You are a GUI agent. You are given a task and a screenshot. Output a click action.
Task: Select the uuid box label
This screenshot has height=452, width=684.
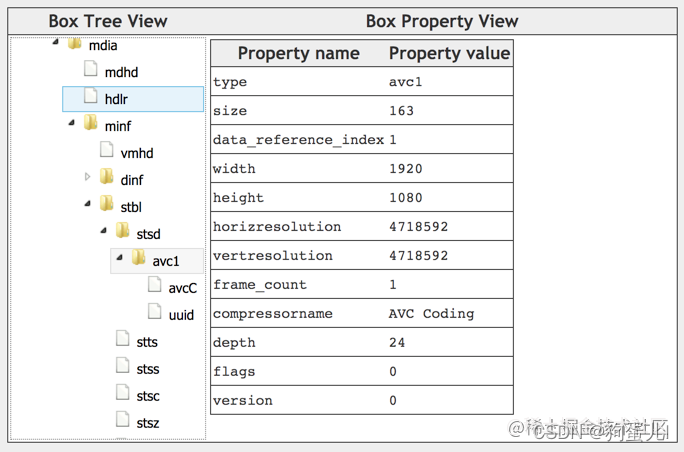pos(181,315)
